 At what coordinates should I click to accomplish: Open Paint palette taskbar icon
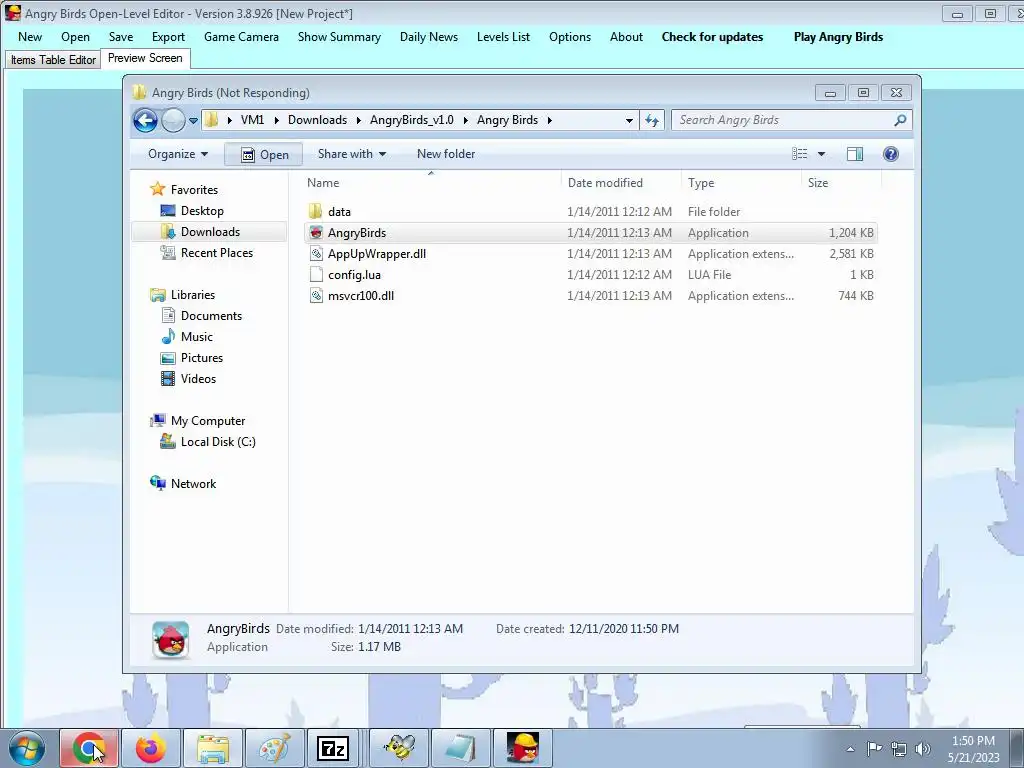click(x=274, y=748)
